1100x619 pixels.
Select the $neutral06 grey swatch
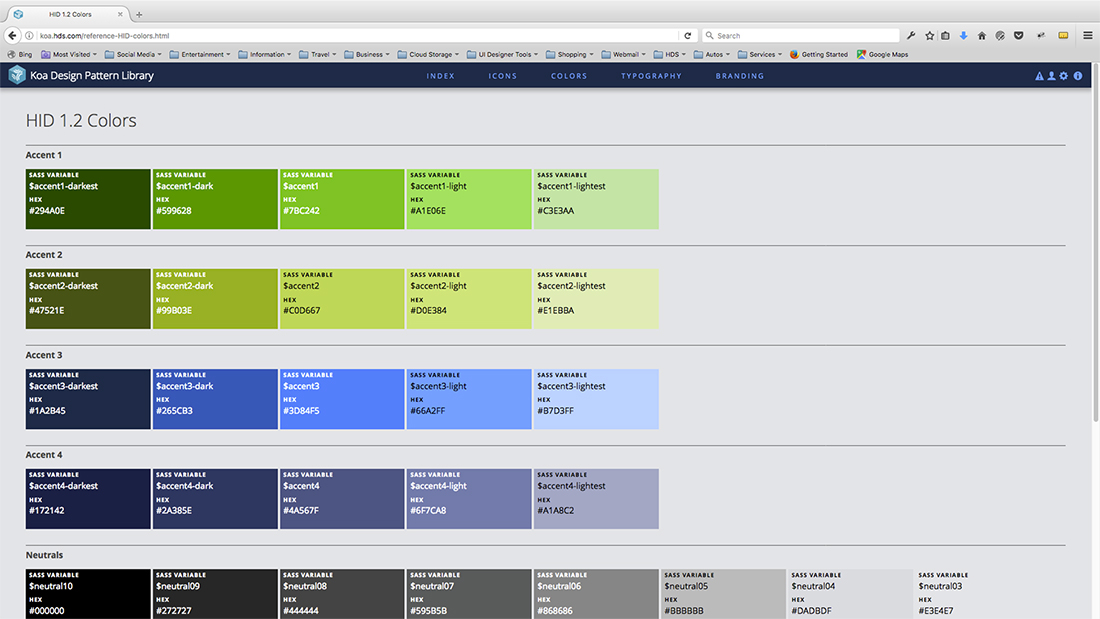tap(596, 594)
